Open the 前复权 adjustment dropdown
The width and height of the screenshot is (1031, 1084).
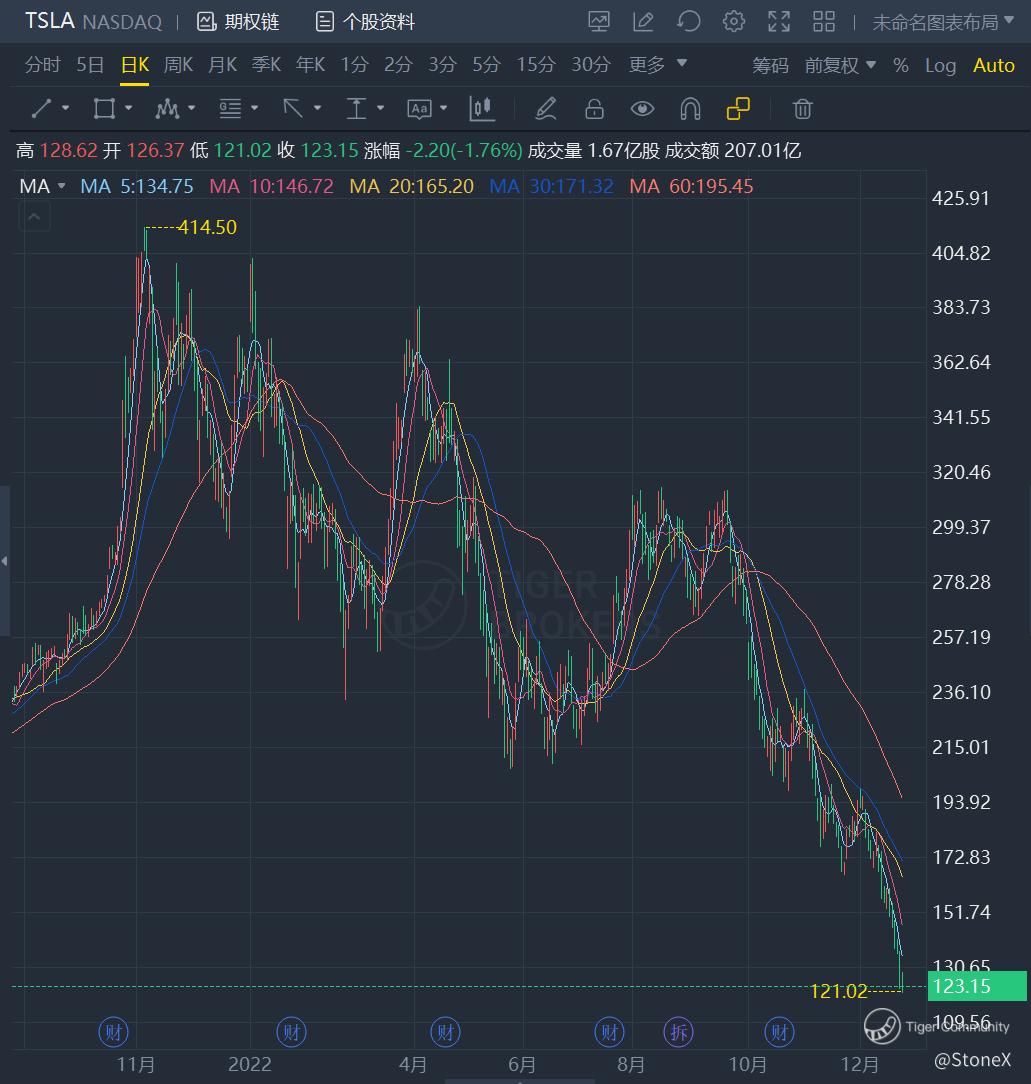click(840, 65)
